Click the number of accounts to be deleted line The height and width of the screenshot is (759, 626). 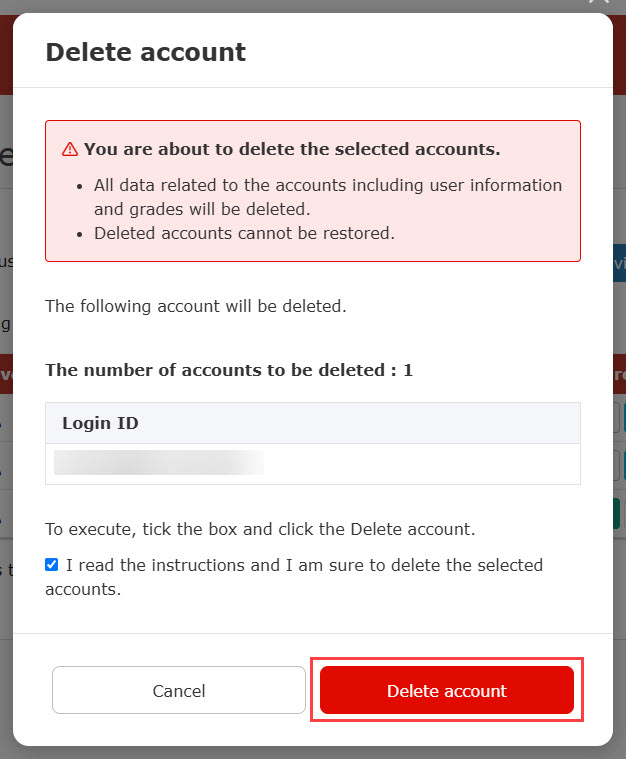pos(229,370)
